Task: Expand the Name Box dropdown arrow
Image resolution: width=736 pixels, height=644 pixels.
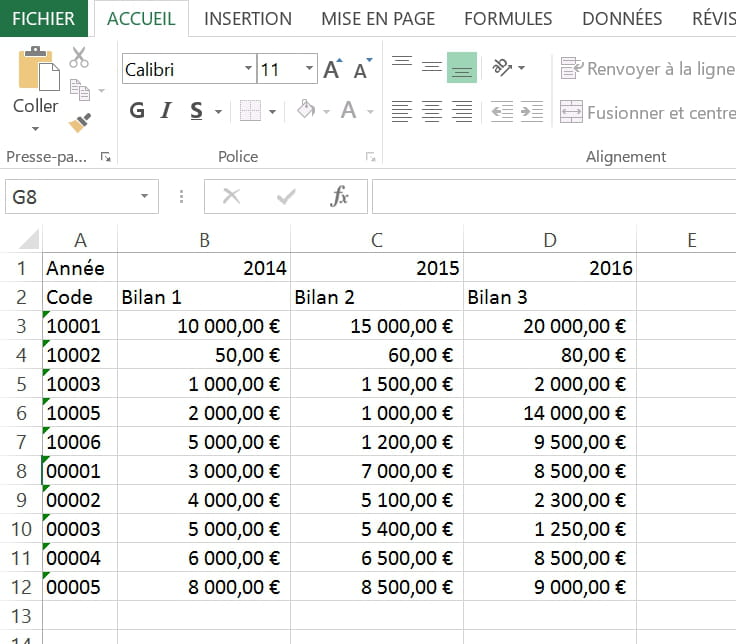Action: coord(146,197)
